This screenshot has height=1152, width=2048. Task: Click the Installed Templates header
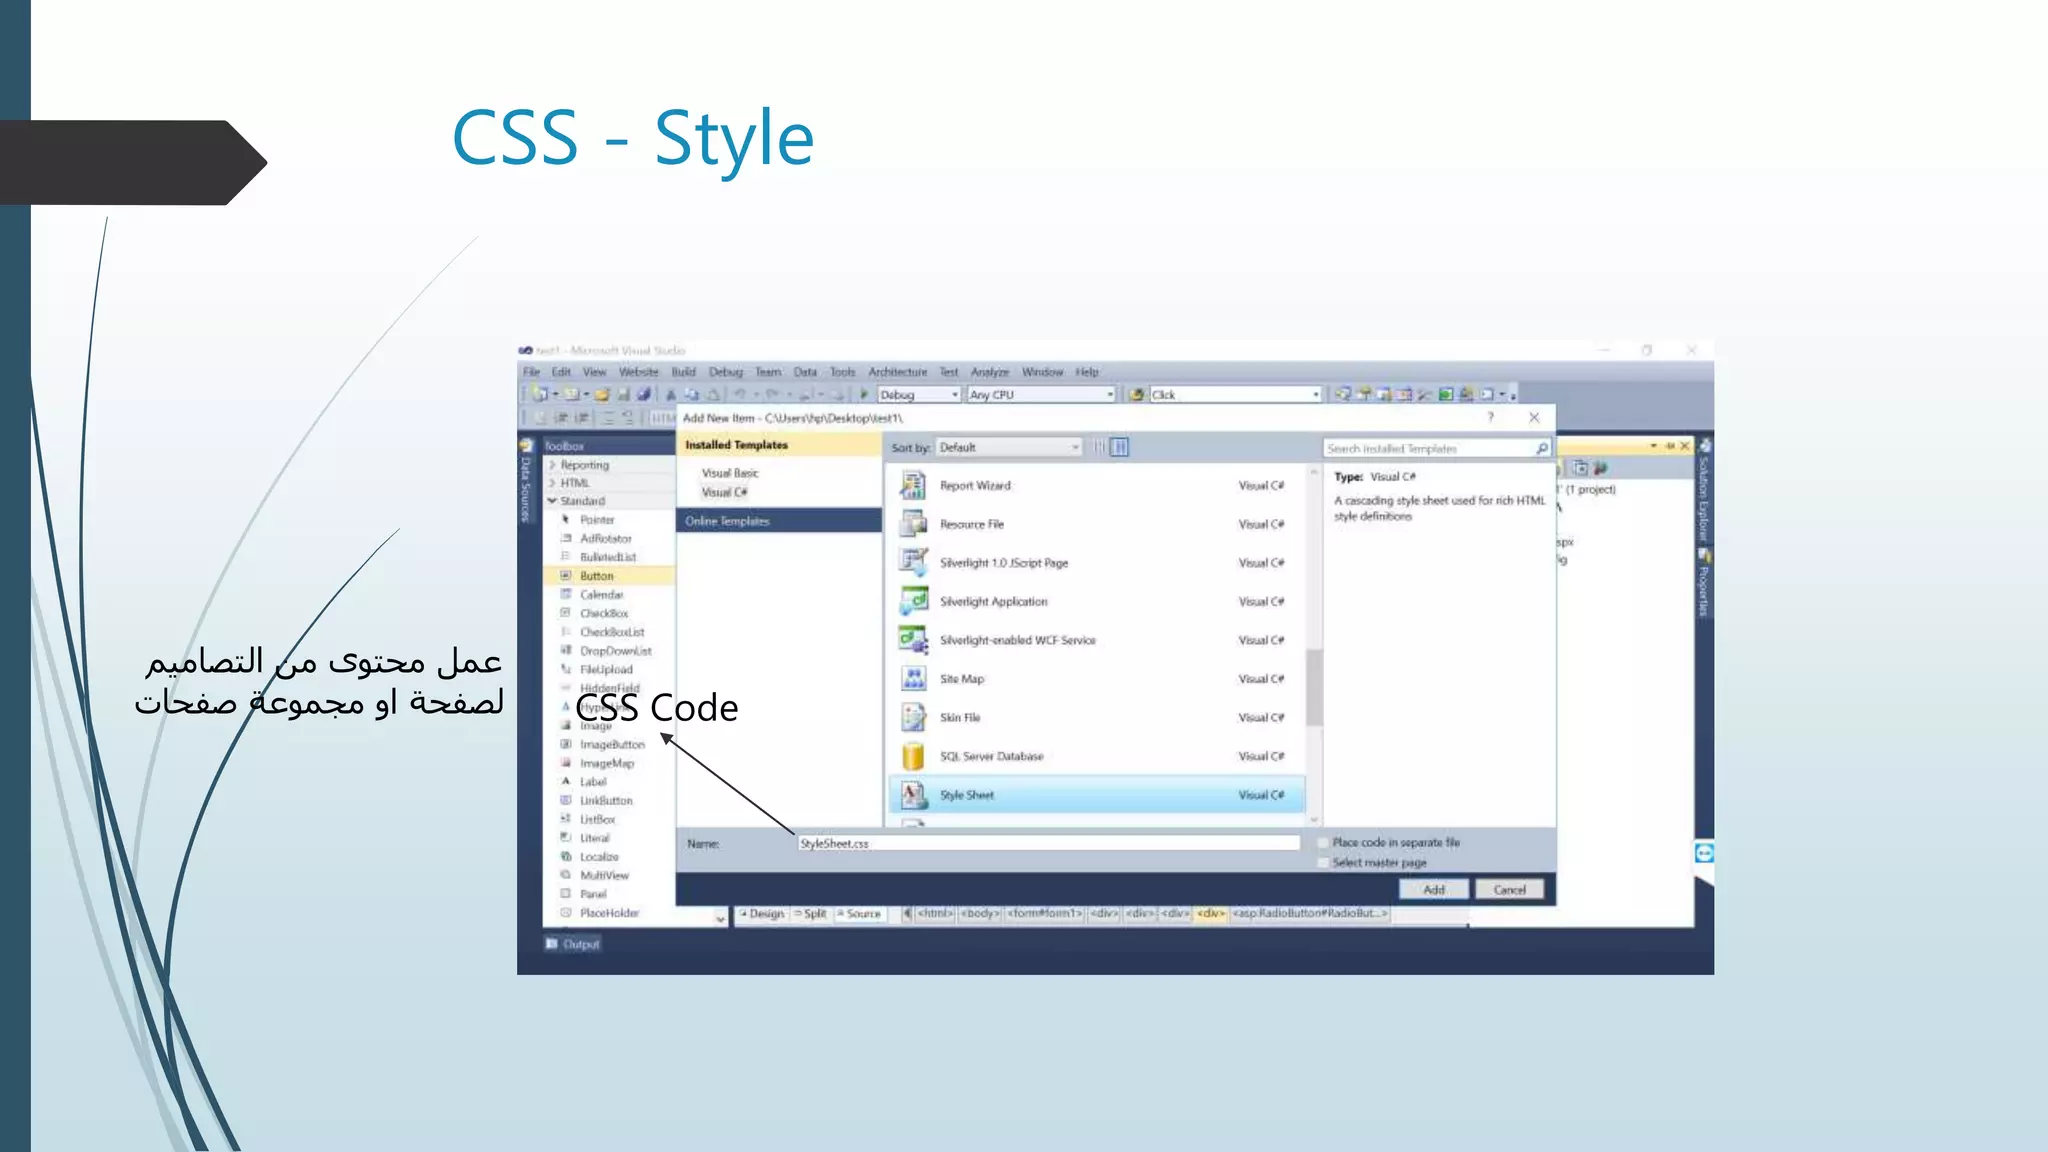(x=779, y=445)
